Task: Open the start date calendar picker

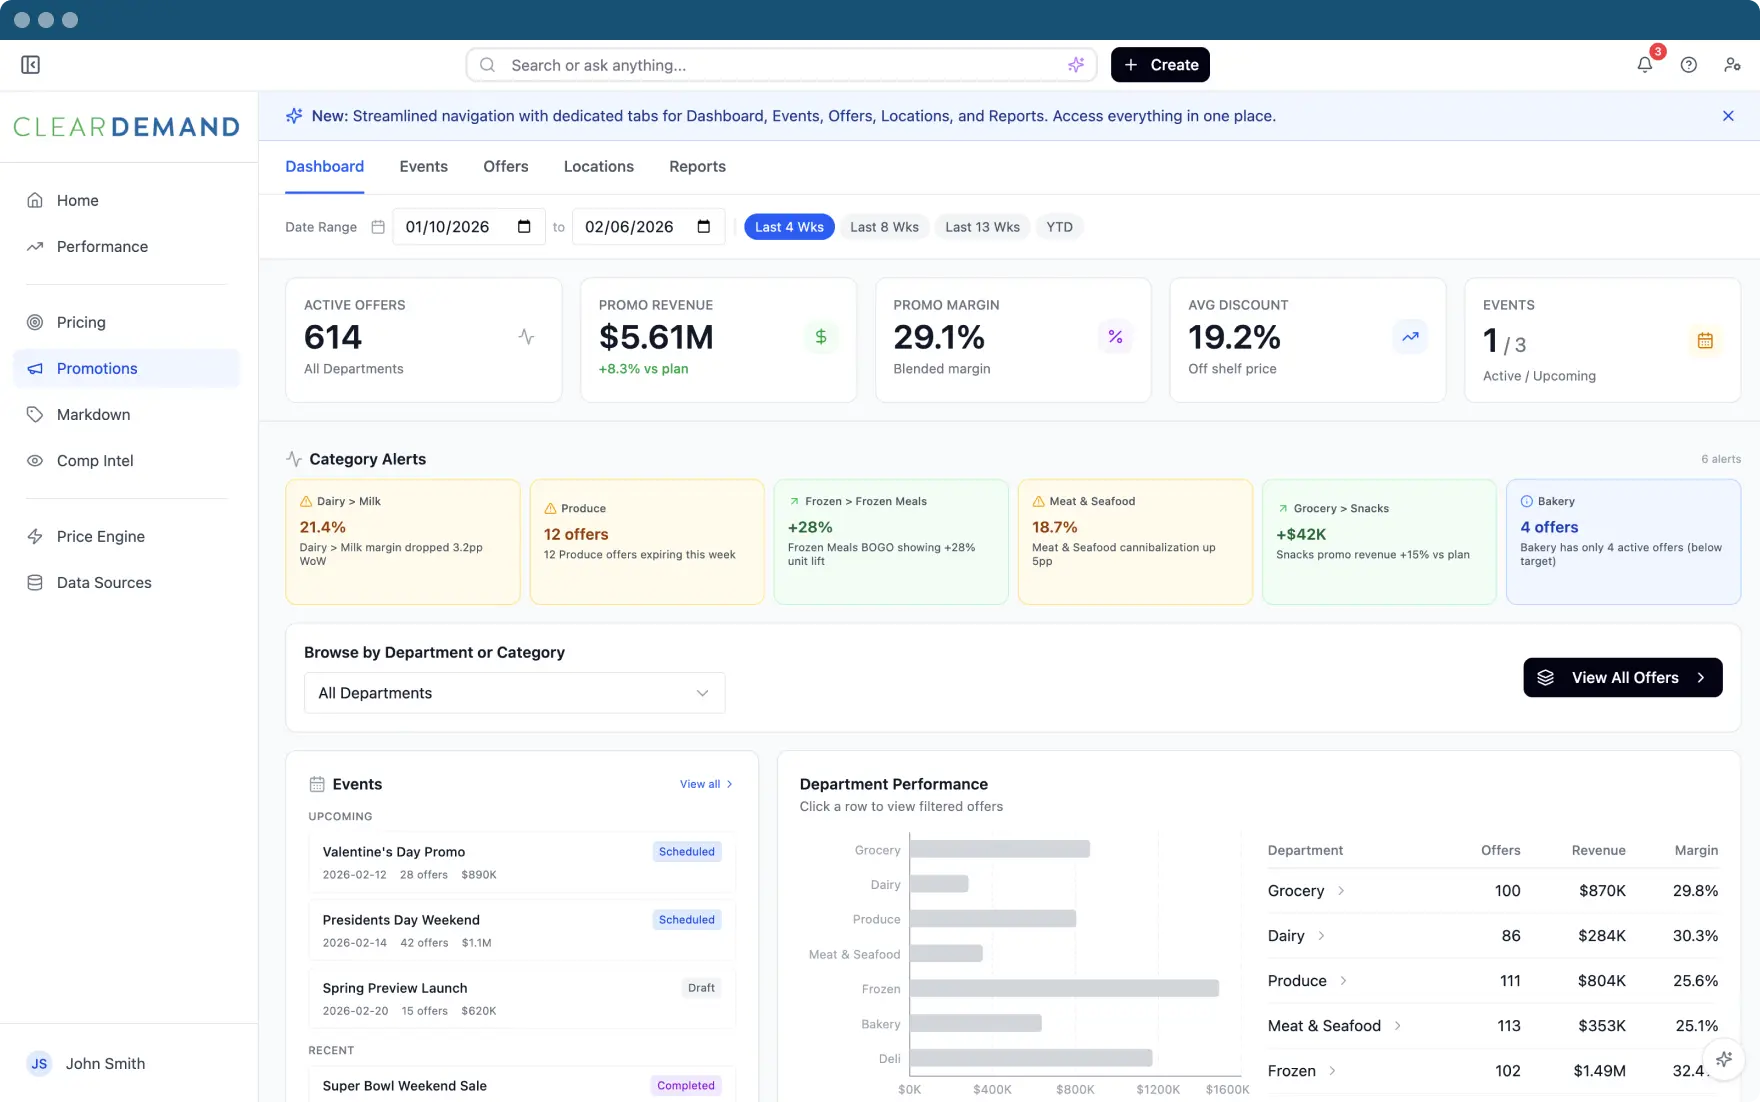Action: click(x=524, y=227)
